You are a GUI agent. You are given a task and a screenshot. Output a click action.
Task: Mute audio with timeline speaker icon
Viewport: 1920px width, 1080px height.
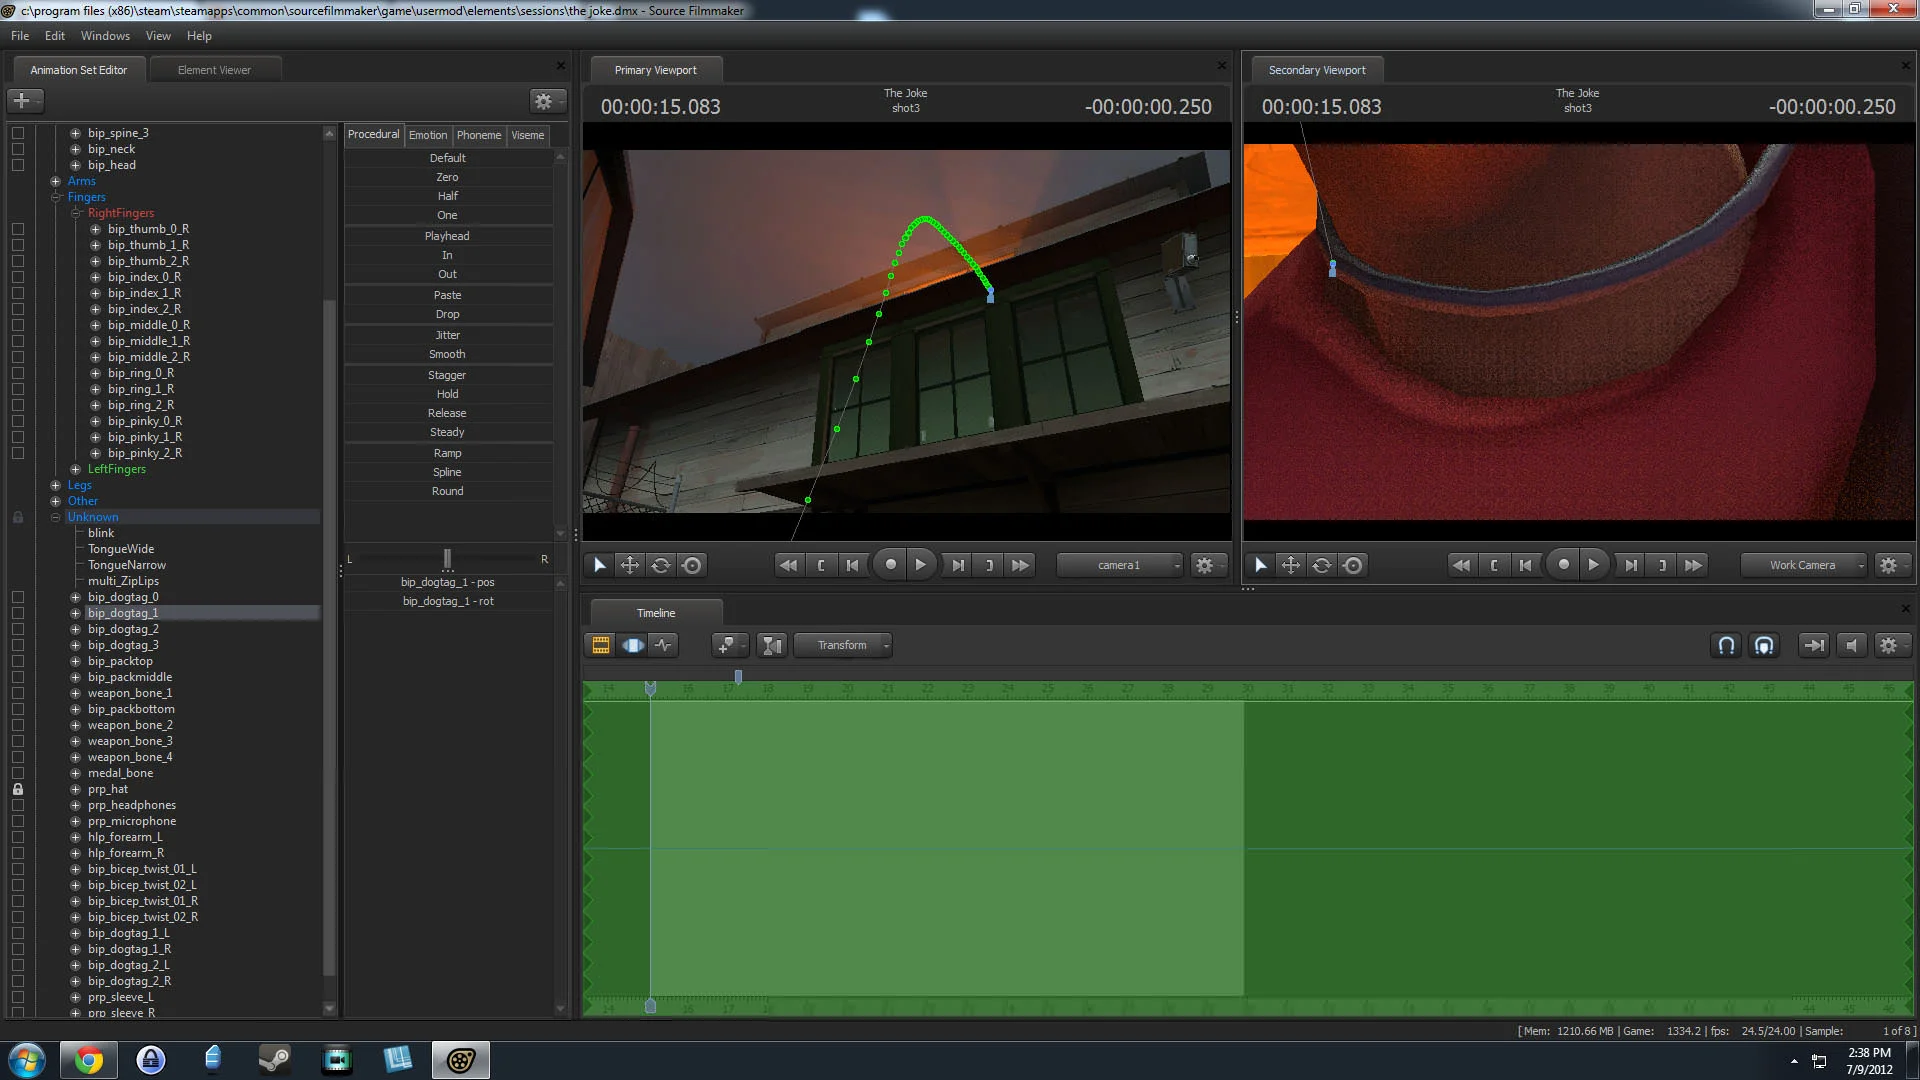pyautogui.click(x=1851, y=645)
